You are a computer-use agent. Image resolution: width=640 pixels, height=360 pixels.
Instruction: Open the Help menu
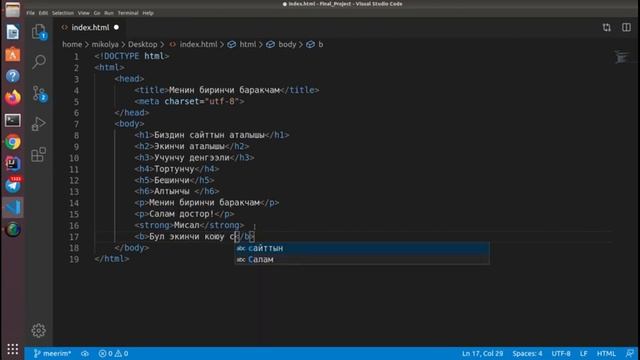pos(148,13)
